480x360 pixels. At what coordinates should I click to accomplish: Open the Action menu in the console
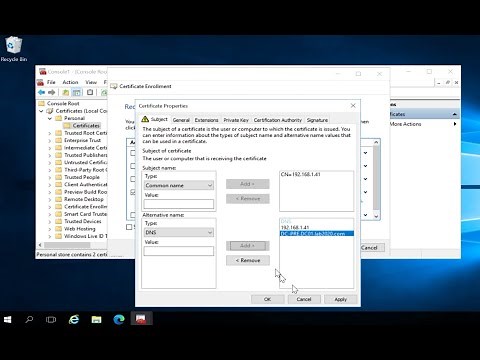point(70,82)
